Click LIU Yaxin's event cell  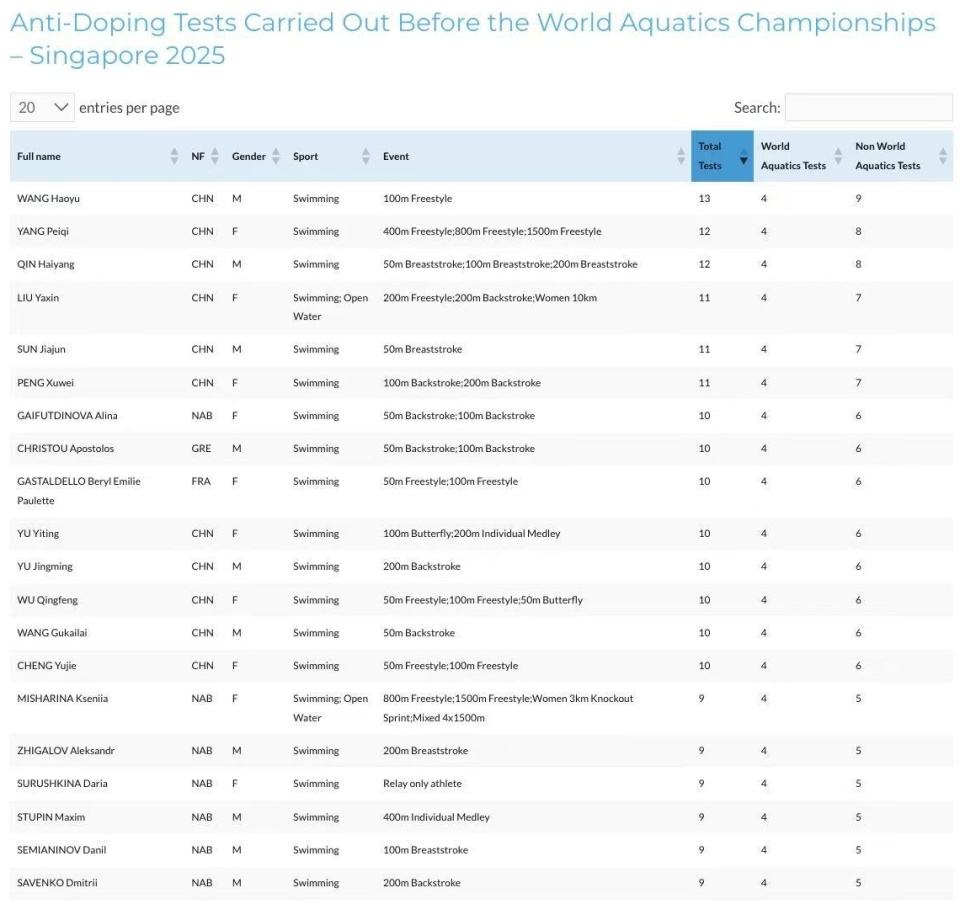tap(490, 298)
